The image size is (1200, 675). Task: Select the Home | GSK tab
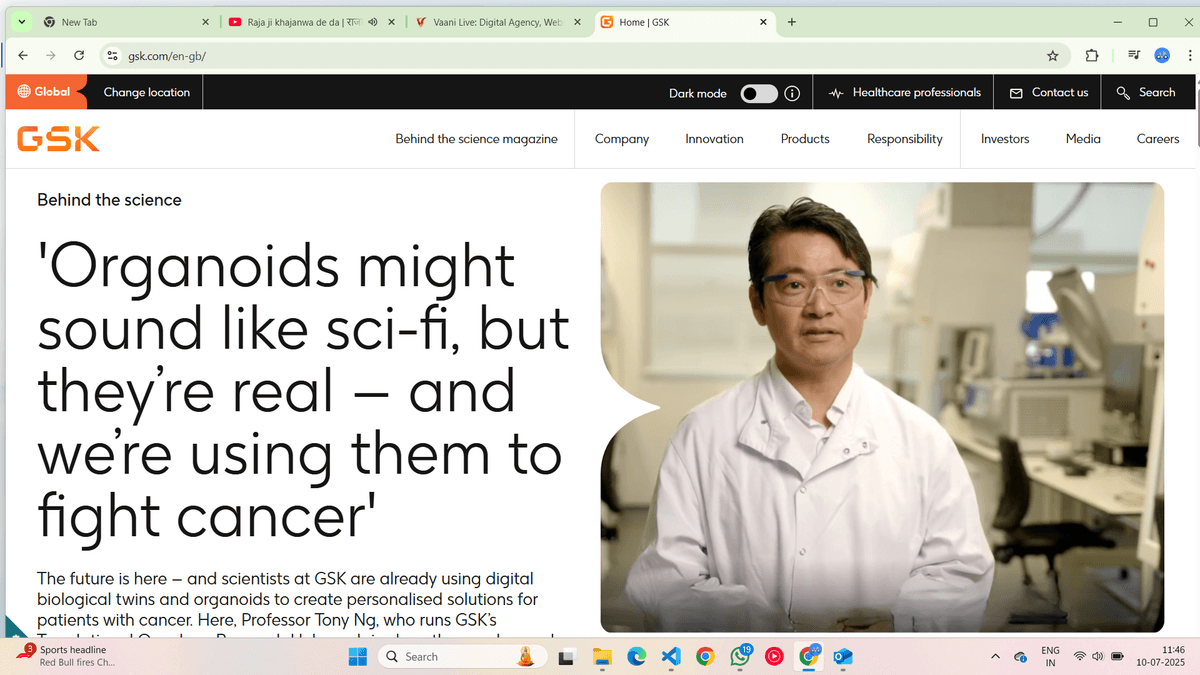tap(686, 22)
